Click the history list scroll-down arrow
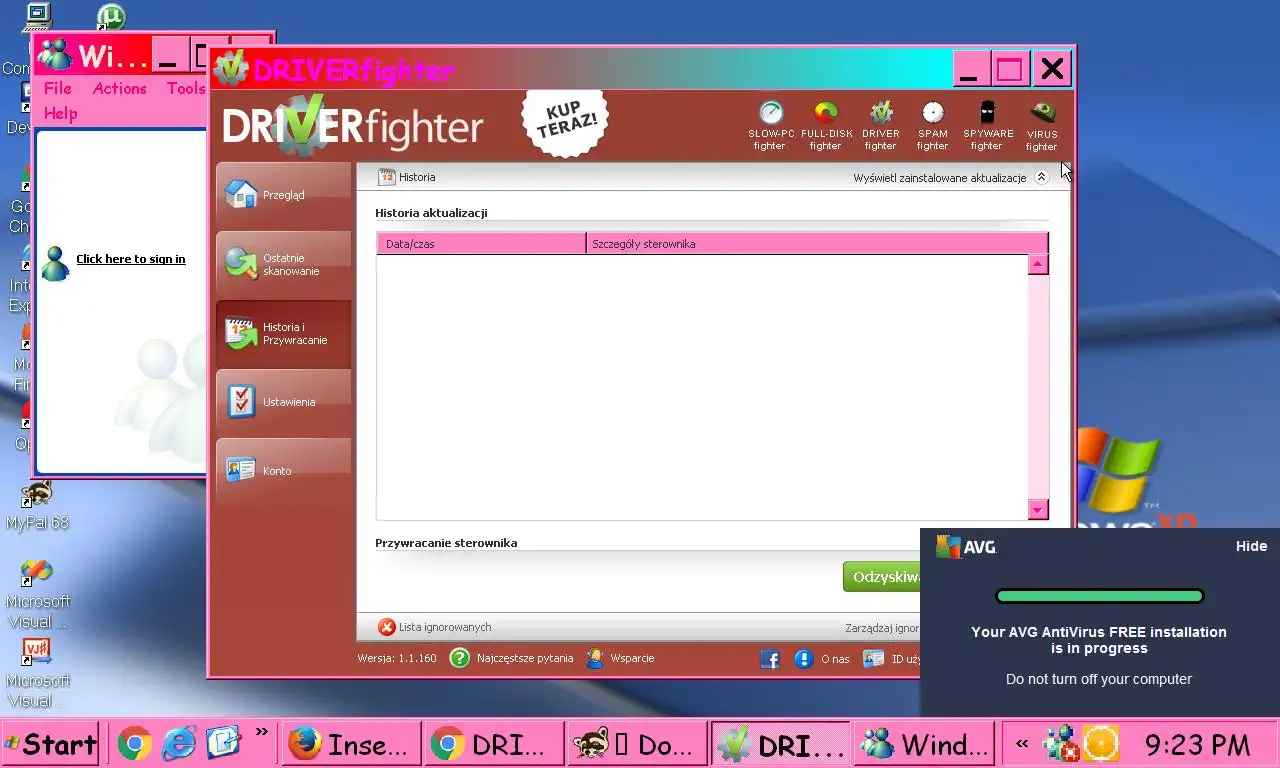1280x768 pixels. (x=1038, y=509)
